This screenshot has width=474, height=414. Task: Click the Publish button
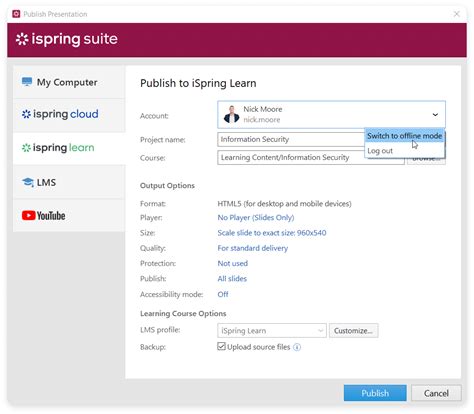pos(375,393)
